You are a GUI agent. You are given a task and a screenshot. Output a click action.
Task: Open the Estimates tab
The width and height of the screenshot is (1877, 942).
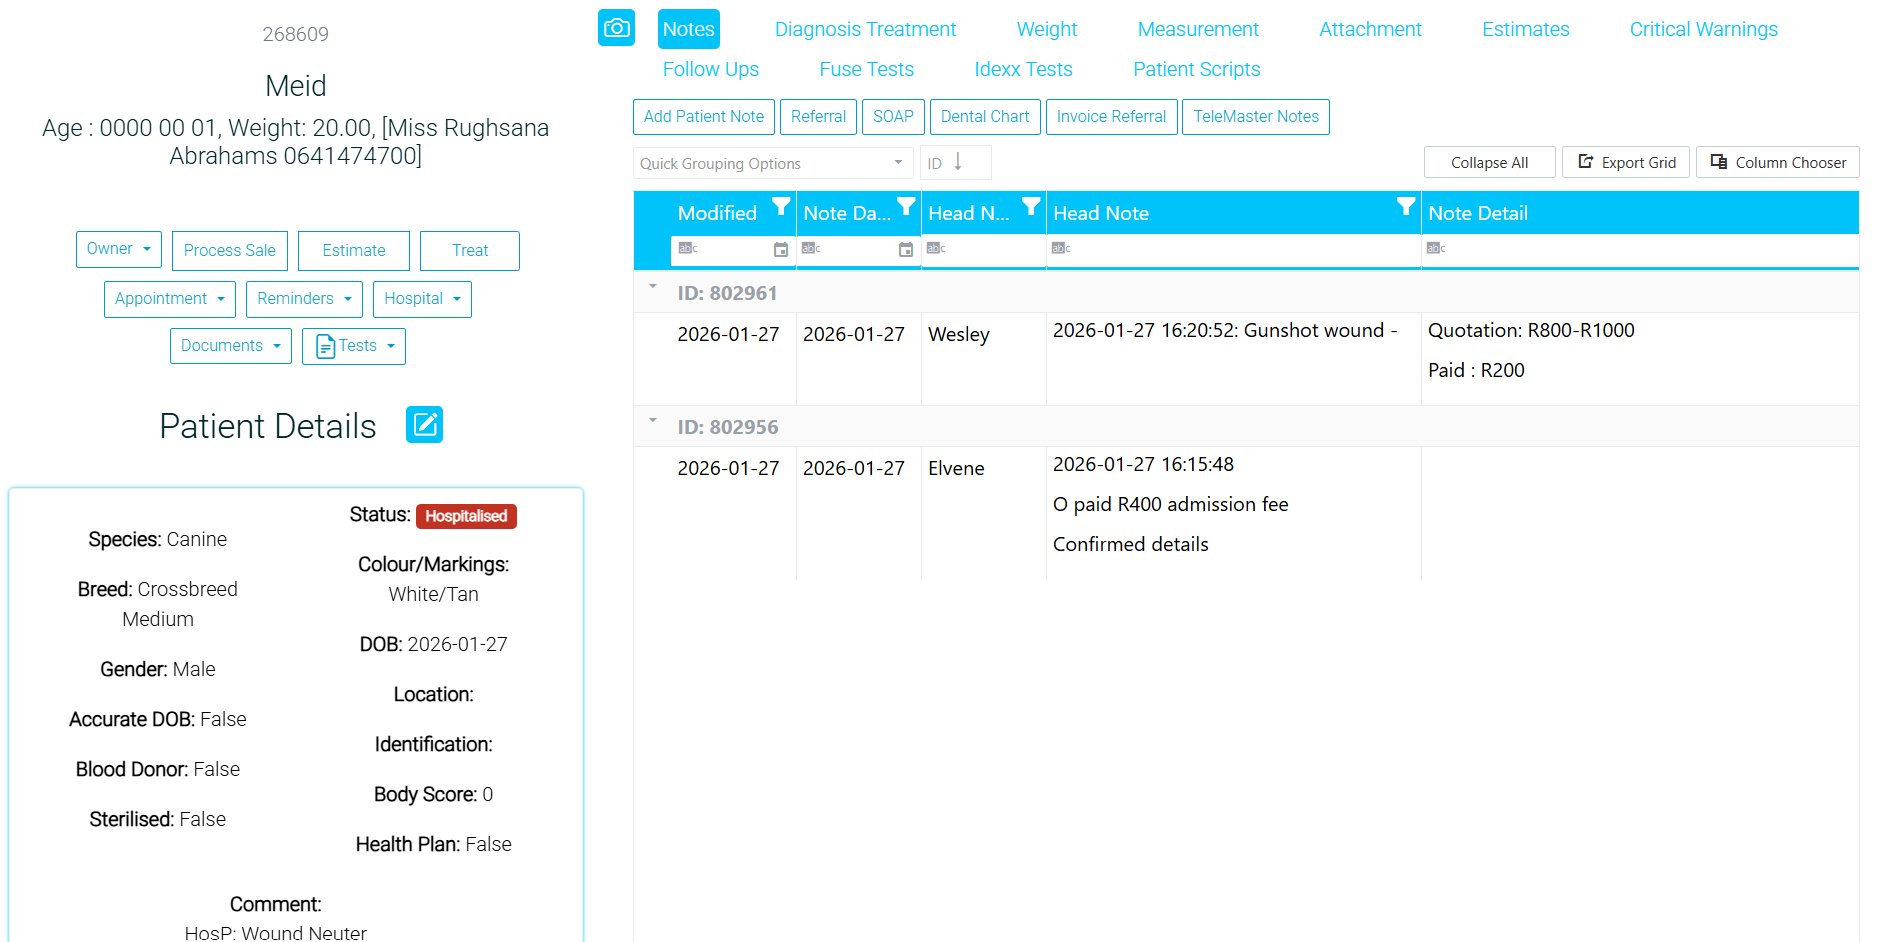click(1525, 29)
